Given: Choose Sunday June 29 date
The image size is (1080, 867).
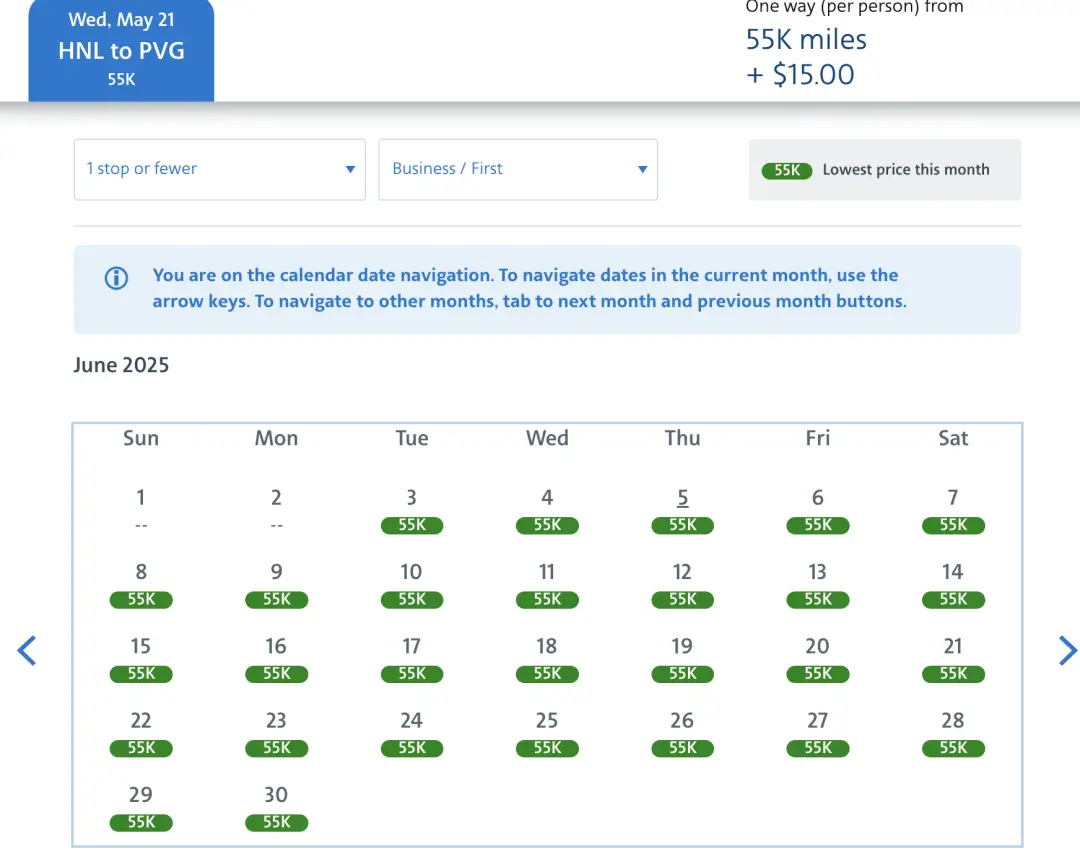Looking at the screenshot, I should point(141,806).
